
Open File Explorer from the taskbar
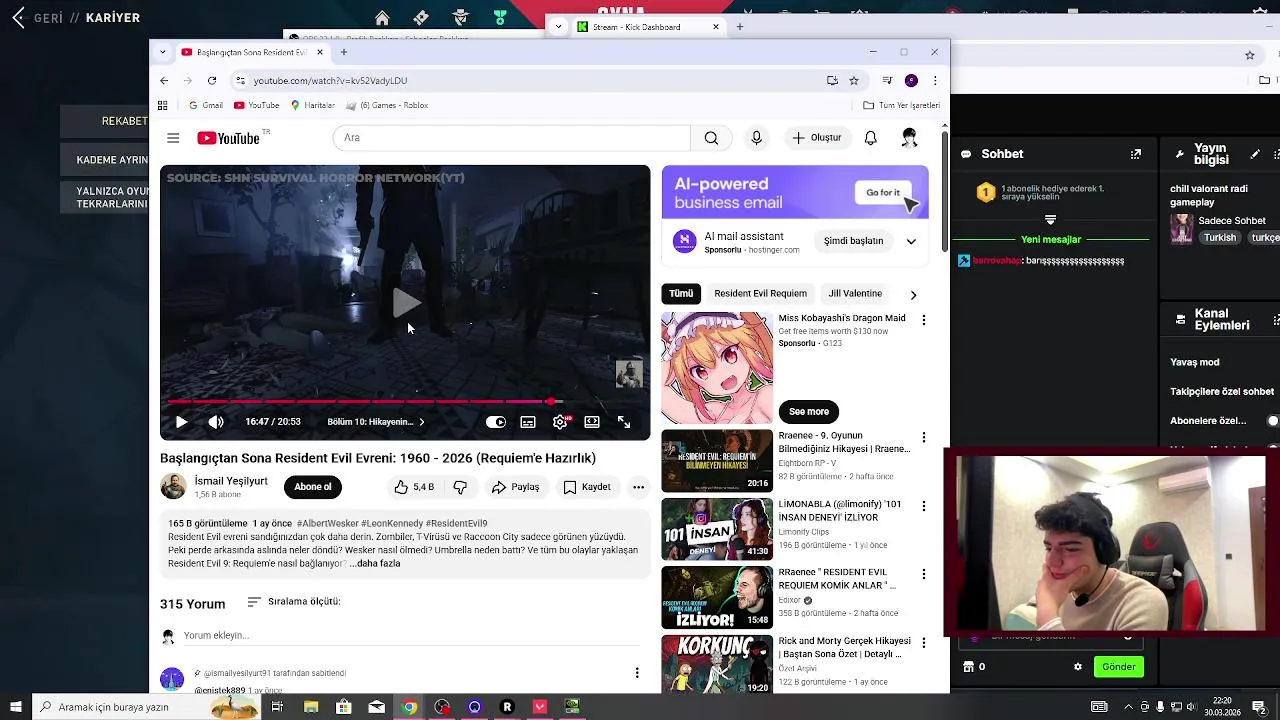[311, 707]
